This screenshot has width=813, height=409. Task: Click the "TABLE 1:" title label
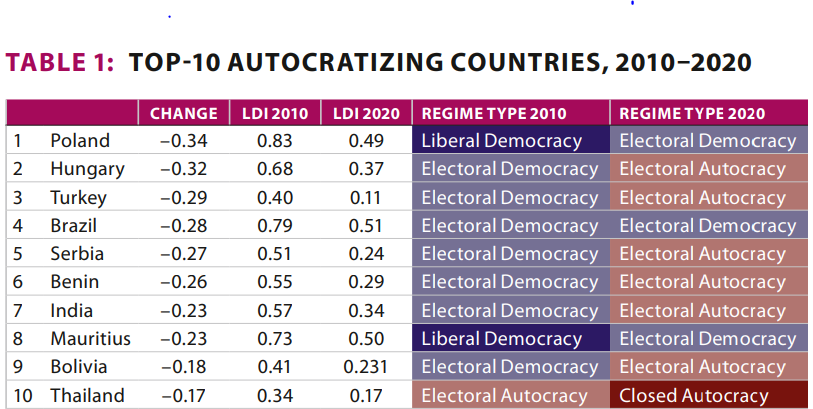click(61, 63)
